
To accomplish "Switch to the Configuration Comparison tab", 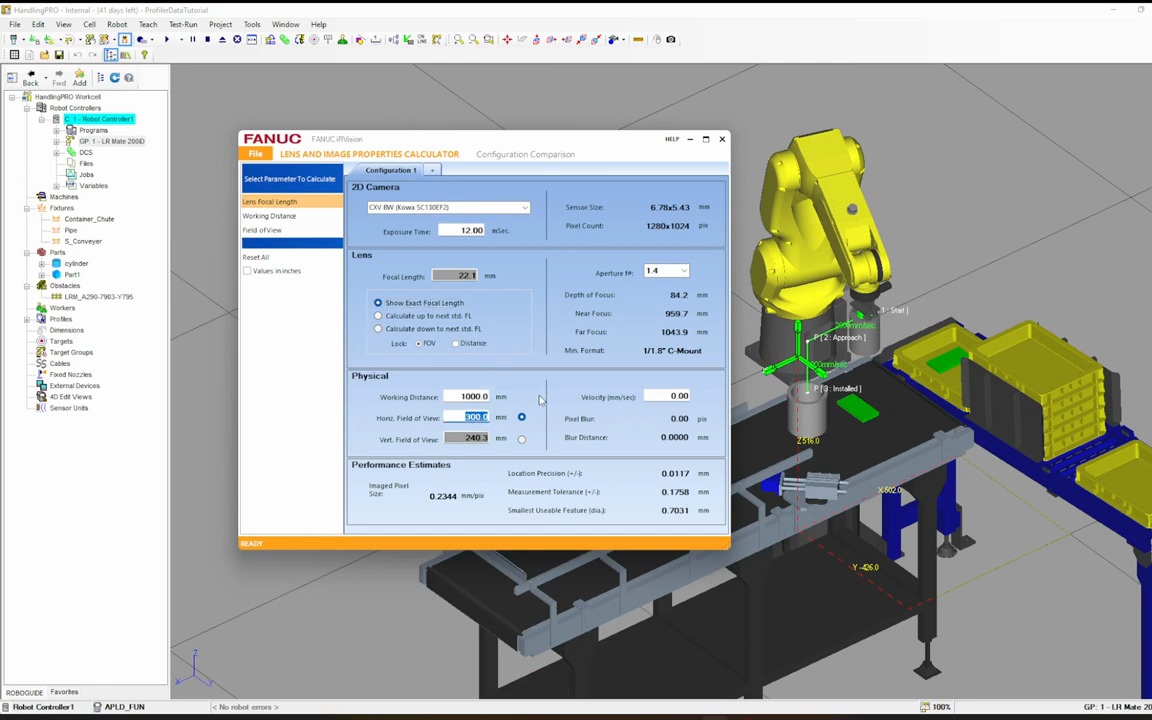I will [x=525, y=154].
